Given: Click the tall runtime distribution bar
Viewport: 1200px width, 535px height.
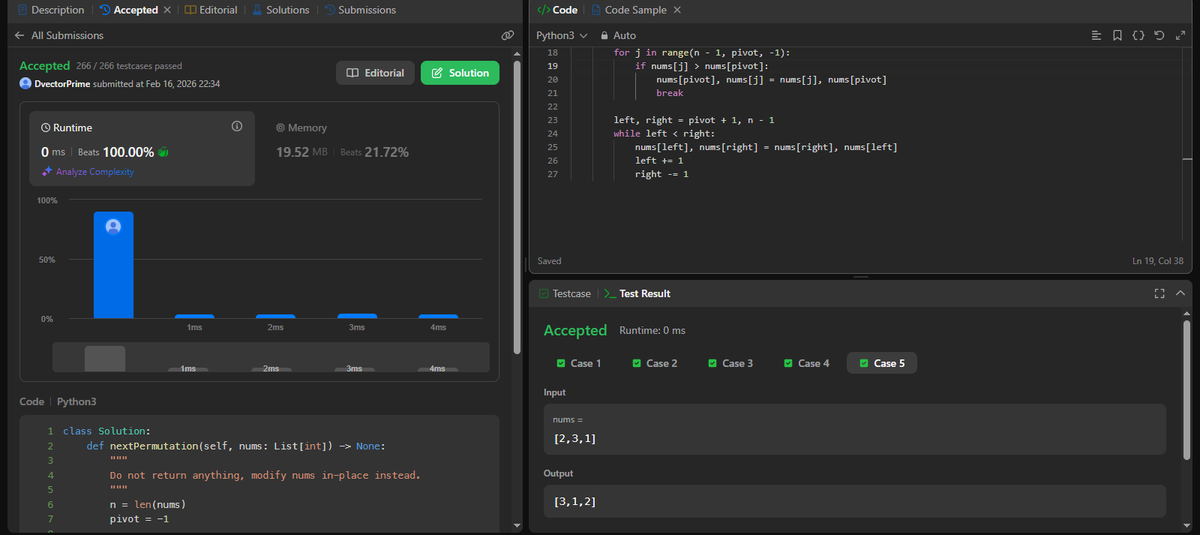Looking at the screenshot, I should [113, 265].
